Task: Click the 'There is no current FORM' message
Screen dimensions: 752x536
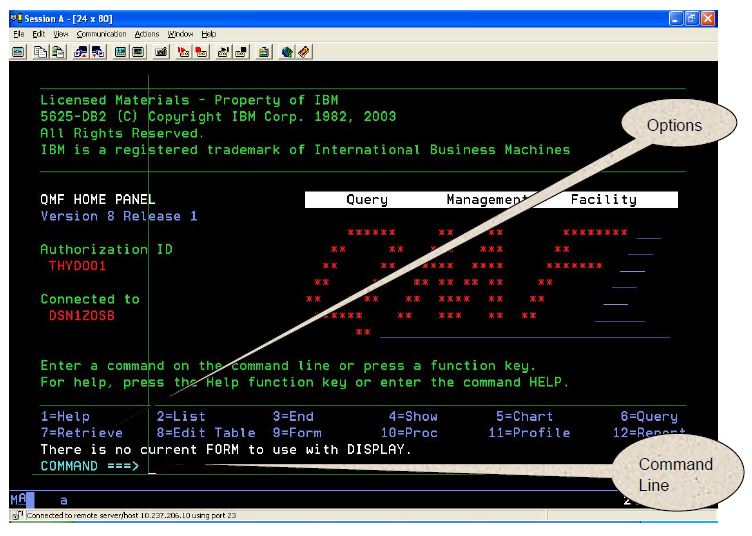Action: pos(226,449)
